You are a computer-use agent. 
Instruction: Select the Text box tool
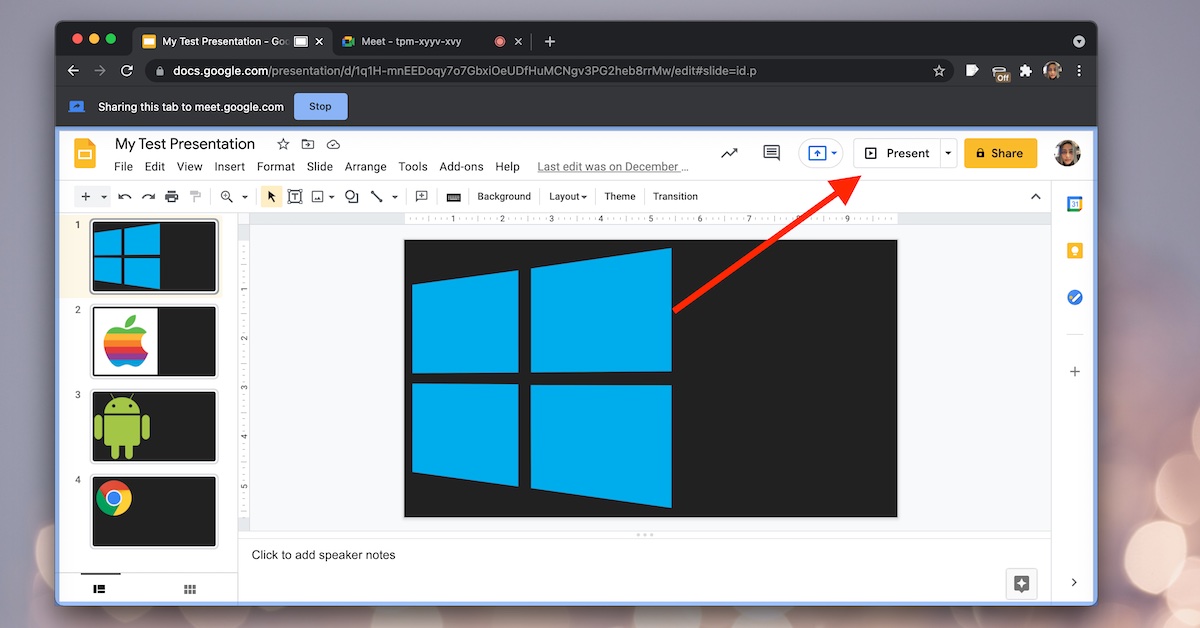point(295,196)
